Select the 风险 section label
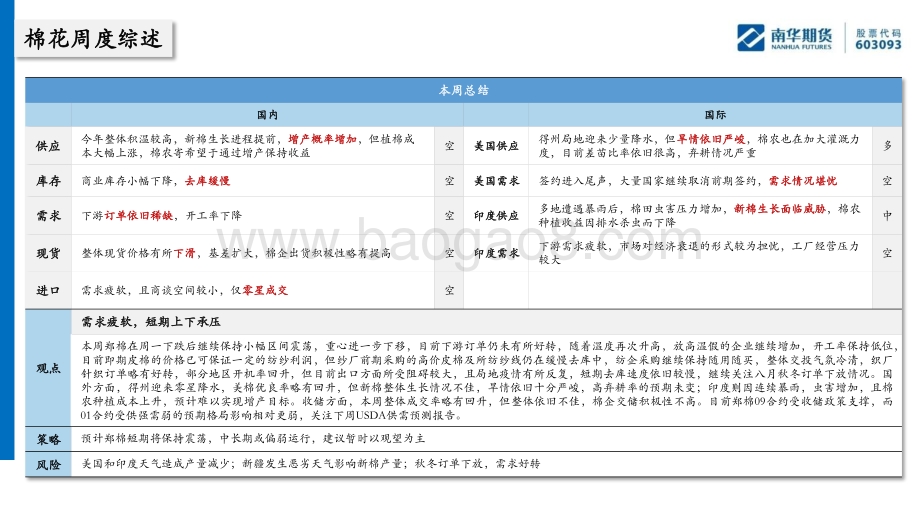 [x=48, y=465]
